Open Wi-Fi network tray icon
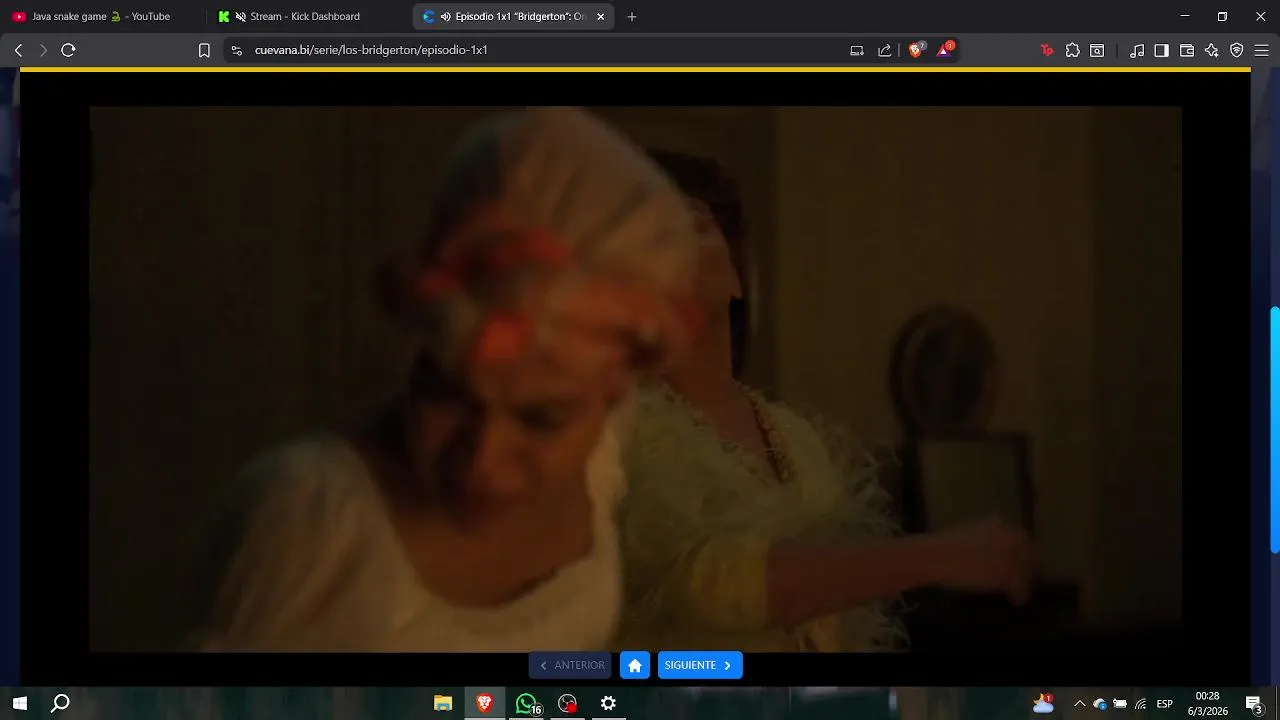Image resolution: width=1280 pixels, height=720 pixels. [1140, 704]
